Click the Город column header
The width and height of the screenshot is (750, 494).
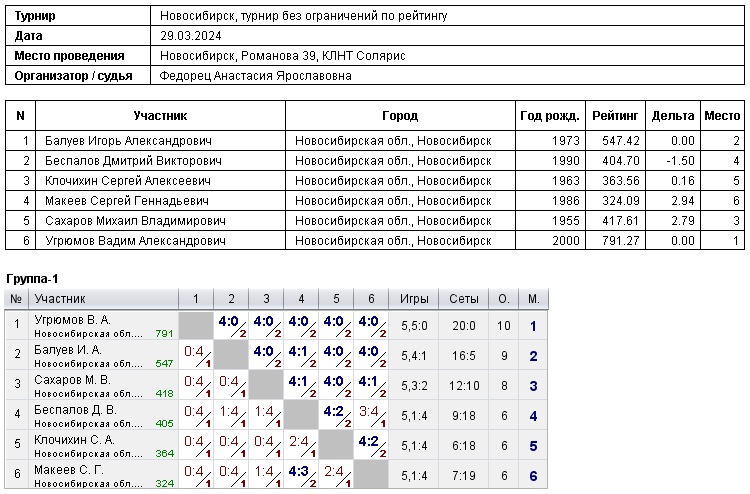pos(400,116)
